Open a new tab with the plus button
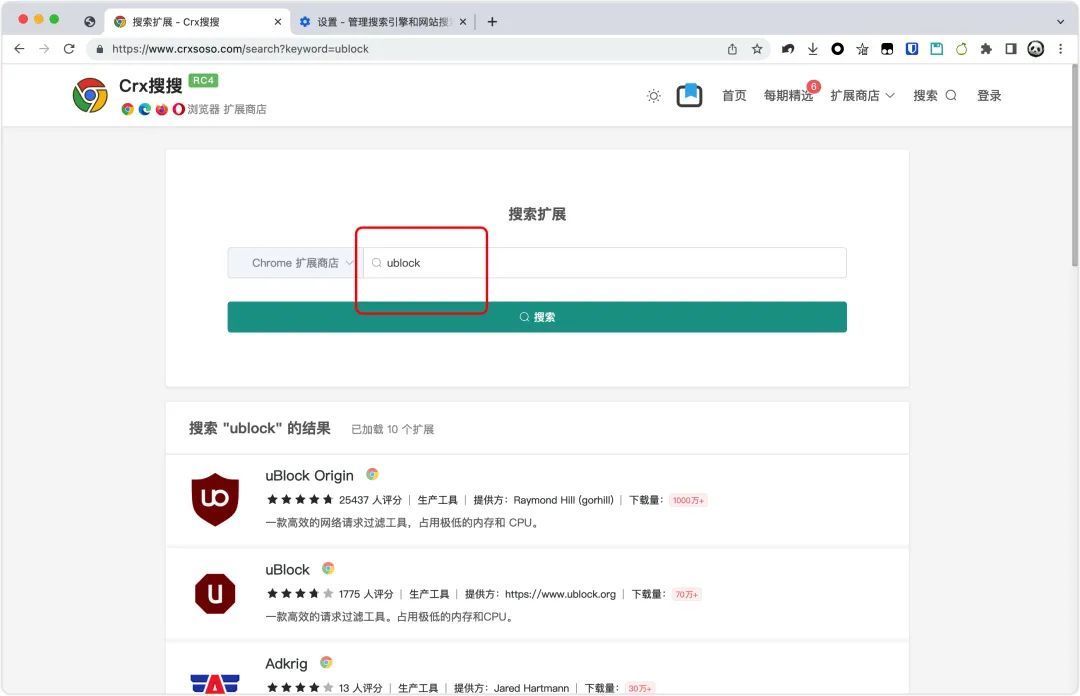This screenshot has width=1080, height=696. click(x=492, y=22)
